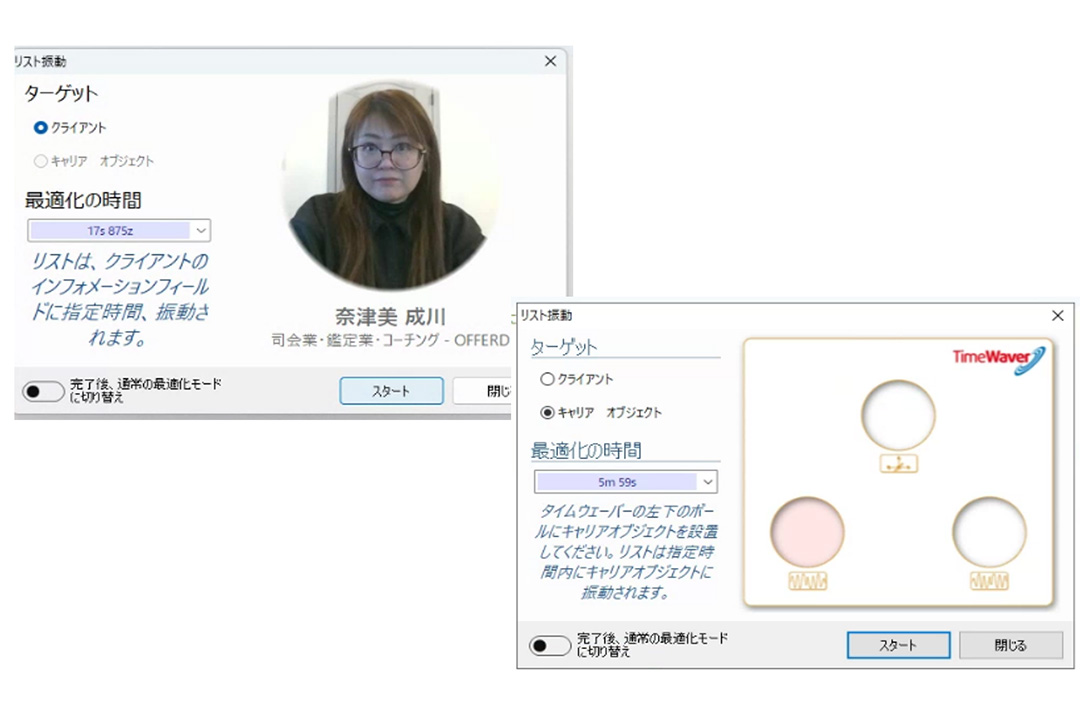Expand the dropdown arrow beside 5m 59s
The height and width of the screenshot is (720, 1080).
click(707, 482)
